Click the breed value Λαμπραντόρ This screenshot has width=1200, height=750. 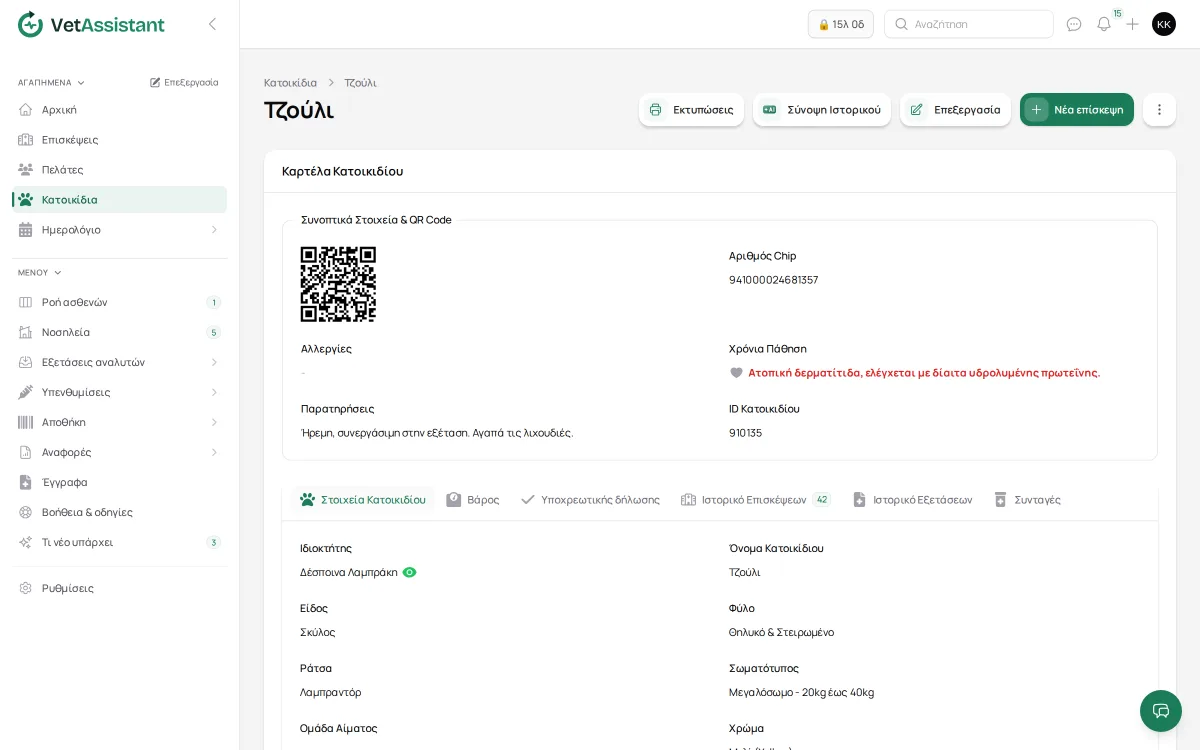[x=331, y=693]
